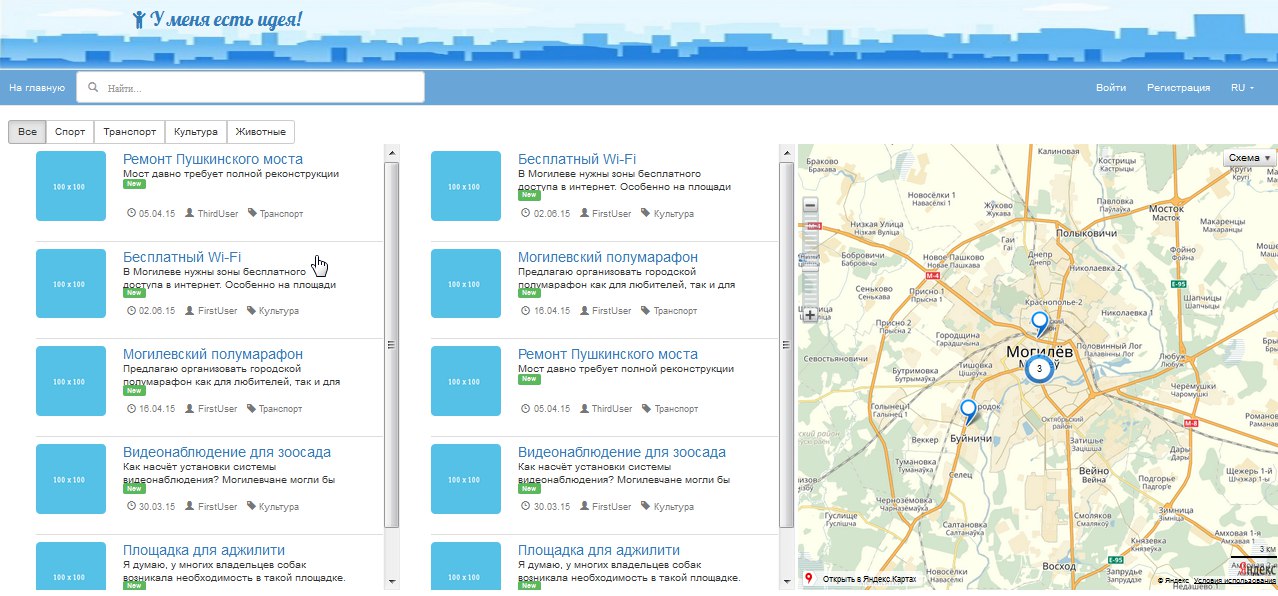Open right-list idea Могилевский полумарафон

point(608,257)
